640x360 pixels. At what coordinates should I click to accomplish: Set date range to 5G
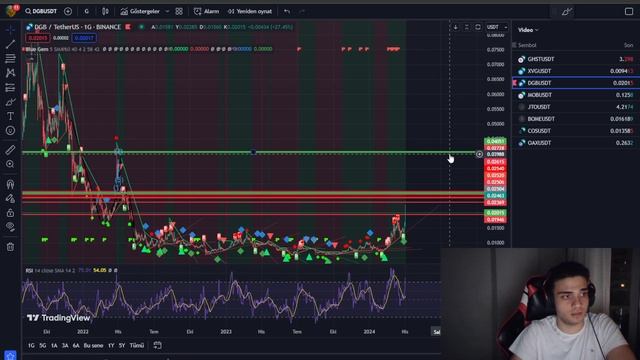pos(43,346)
